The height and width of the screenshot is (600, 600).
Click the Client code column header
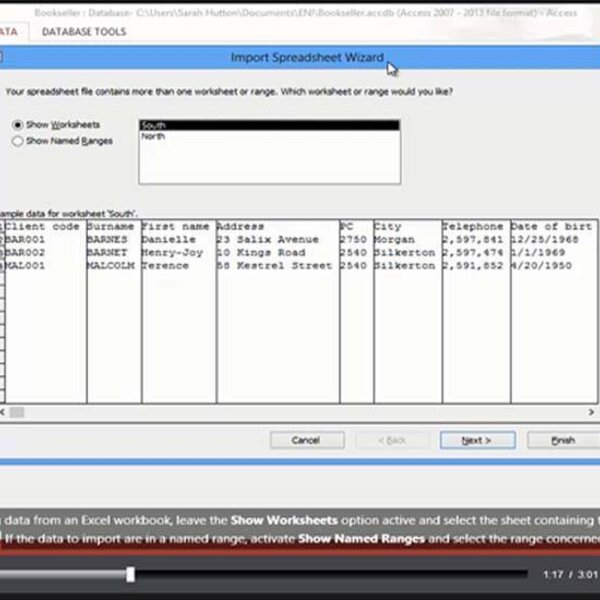pos(43,227)
